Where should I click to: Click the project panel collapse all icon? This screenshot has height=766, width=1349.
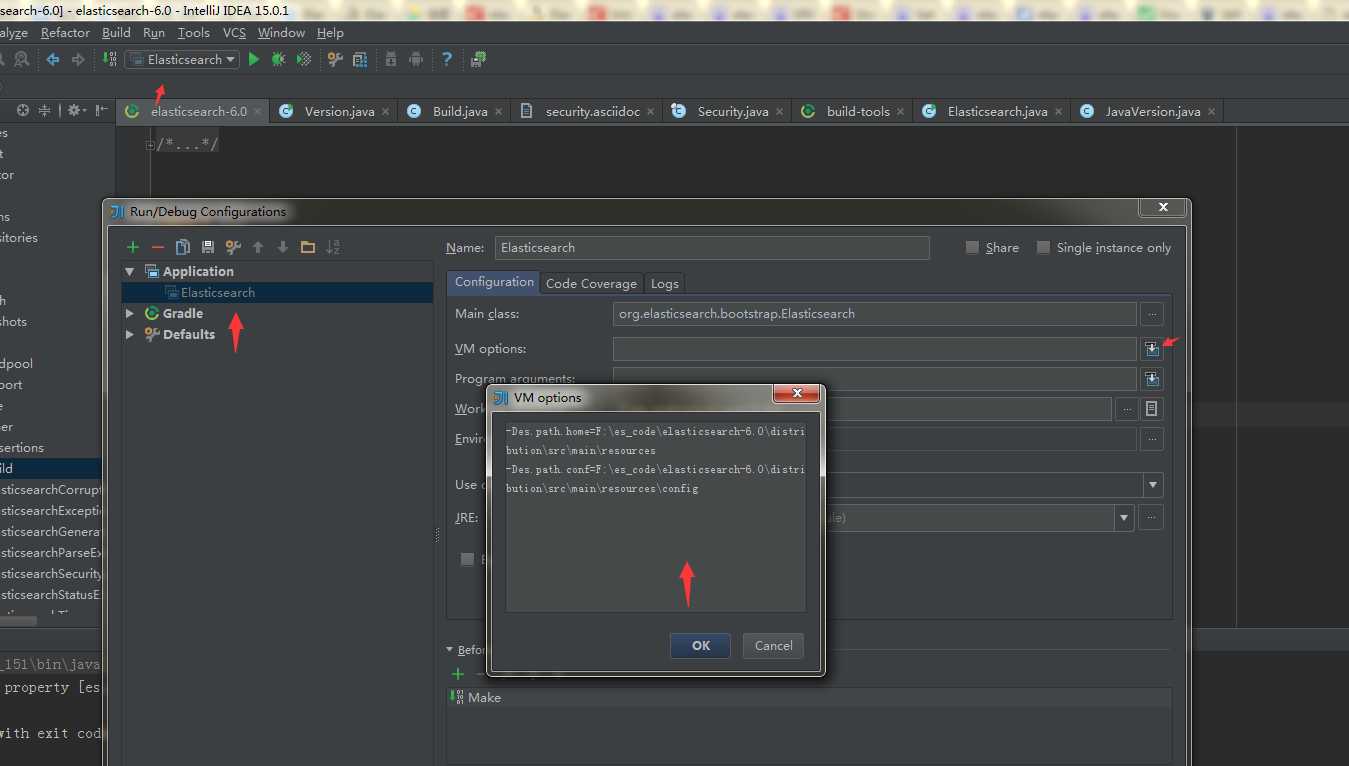[x=44, y=111]
